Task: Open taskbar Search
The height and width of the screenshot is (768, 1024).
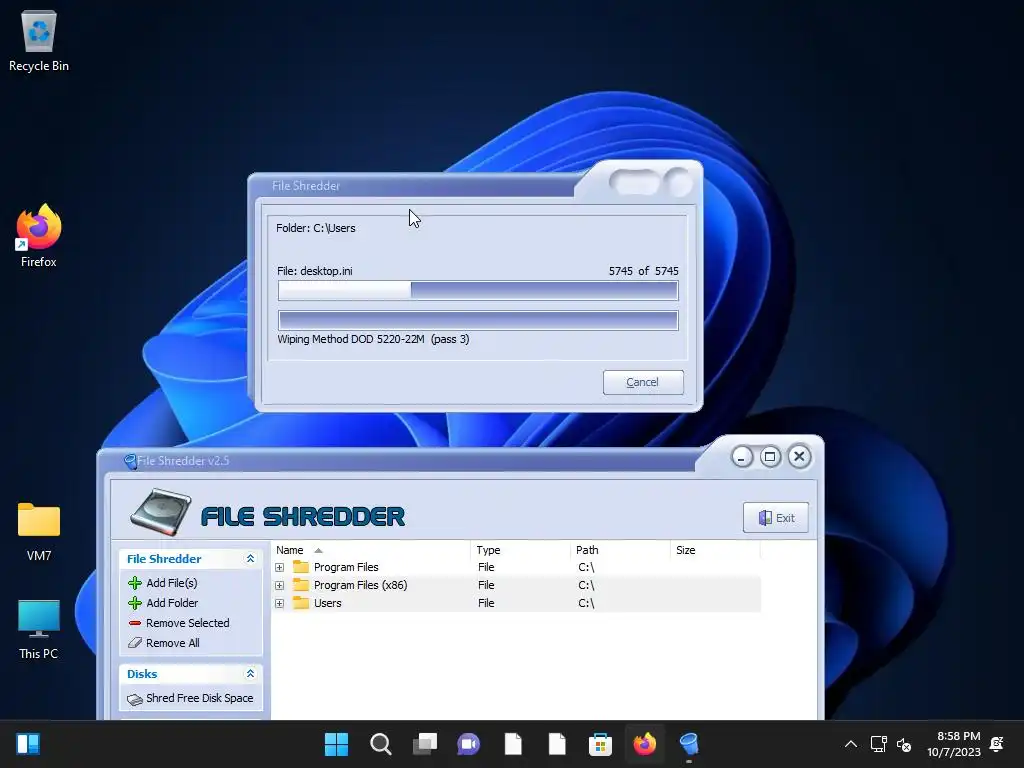Action: pyautogui.click(x=381, y=744)
